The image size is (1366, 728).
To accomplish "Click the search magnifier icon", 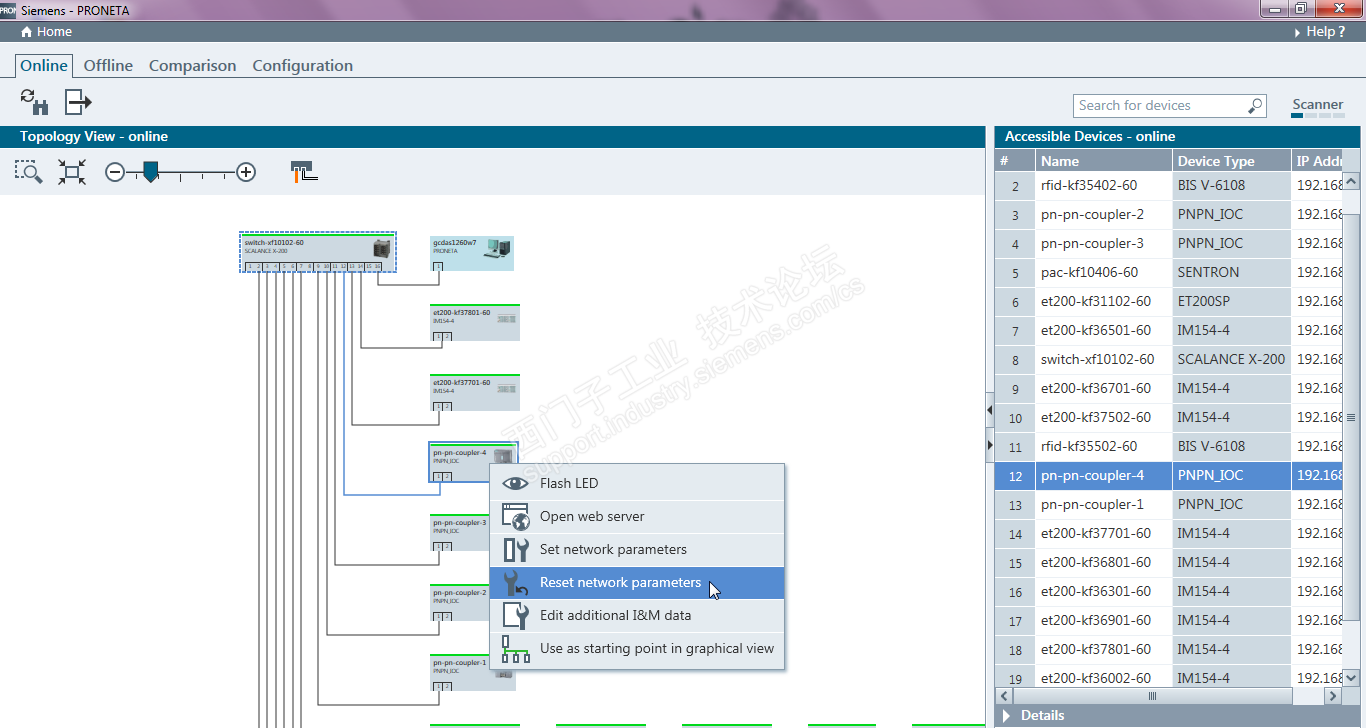I will coord(1255,106).
